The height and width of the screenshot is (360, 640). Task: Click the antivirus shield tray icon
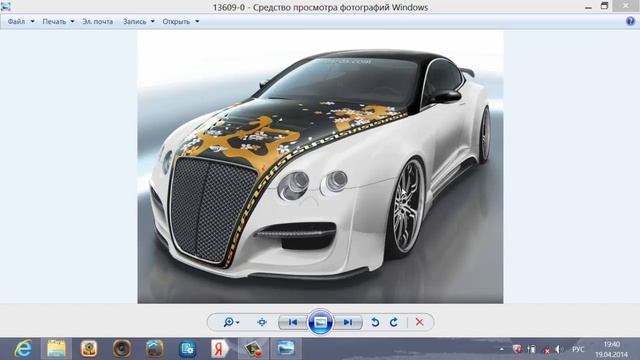[517, 349]
